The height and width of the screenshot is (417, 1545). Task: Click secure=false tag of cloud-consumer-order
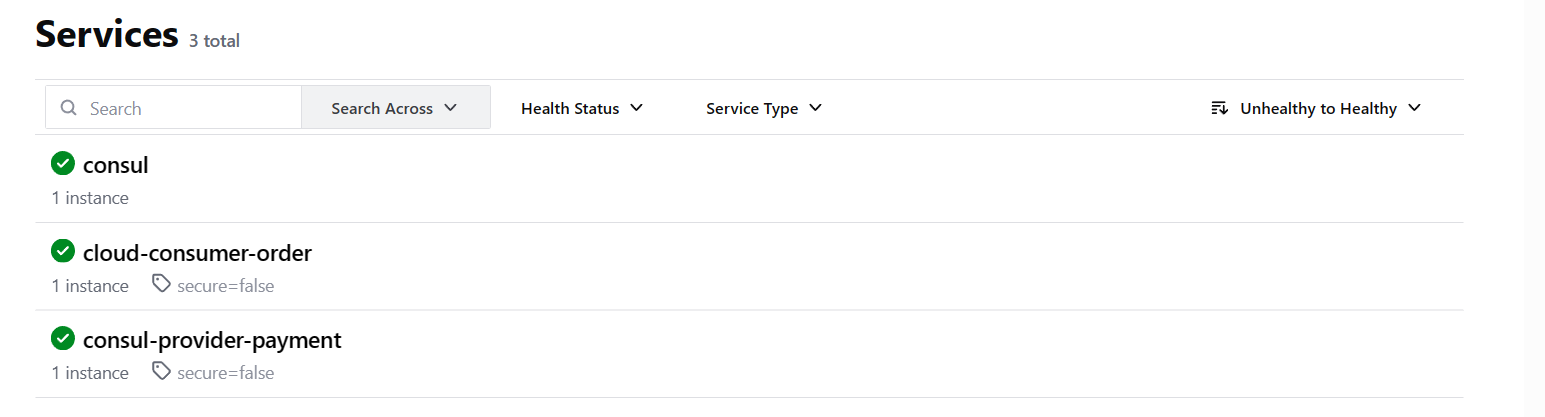click(225, 286)
